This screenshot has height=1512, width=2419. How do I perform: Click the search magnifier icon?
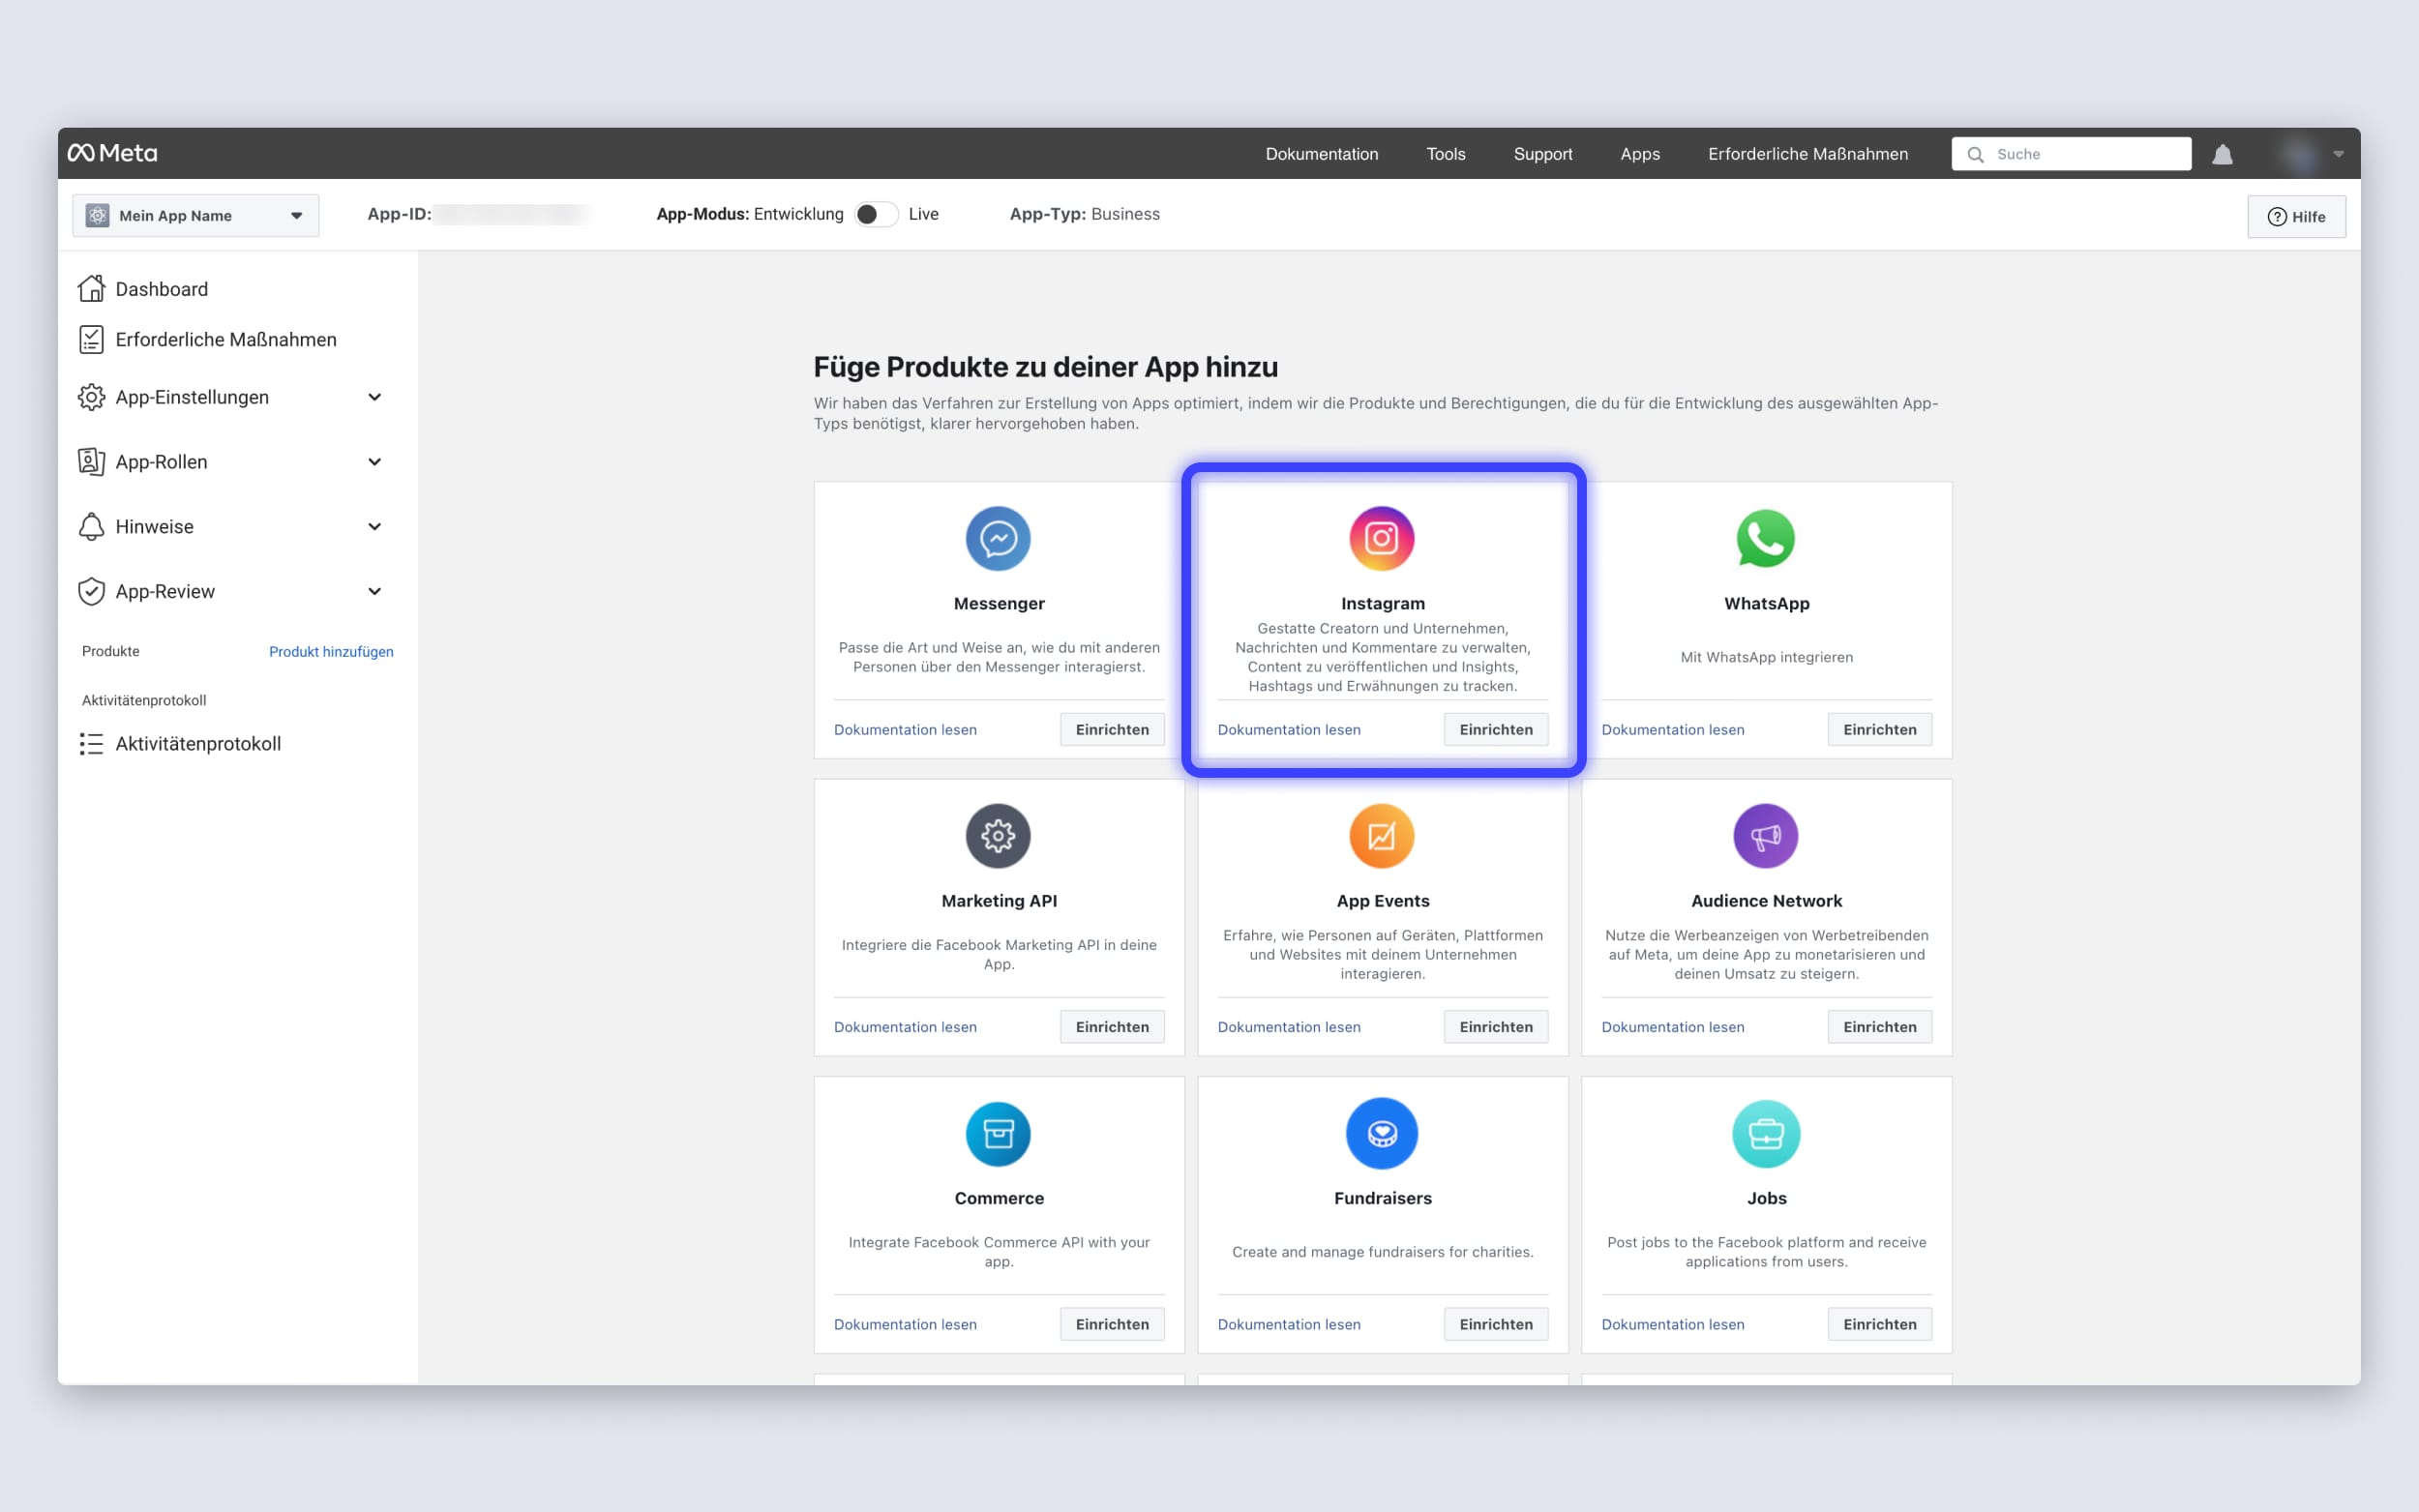click(x=1975, y=154)
